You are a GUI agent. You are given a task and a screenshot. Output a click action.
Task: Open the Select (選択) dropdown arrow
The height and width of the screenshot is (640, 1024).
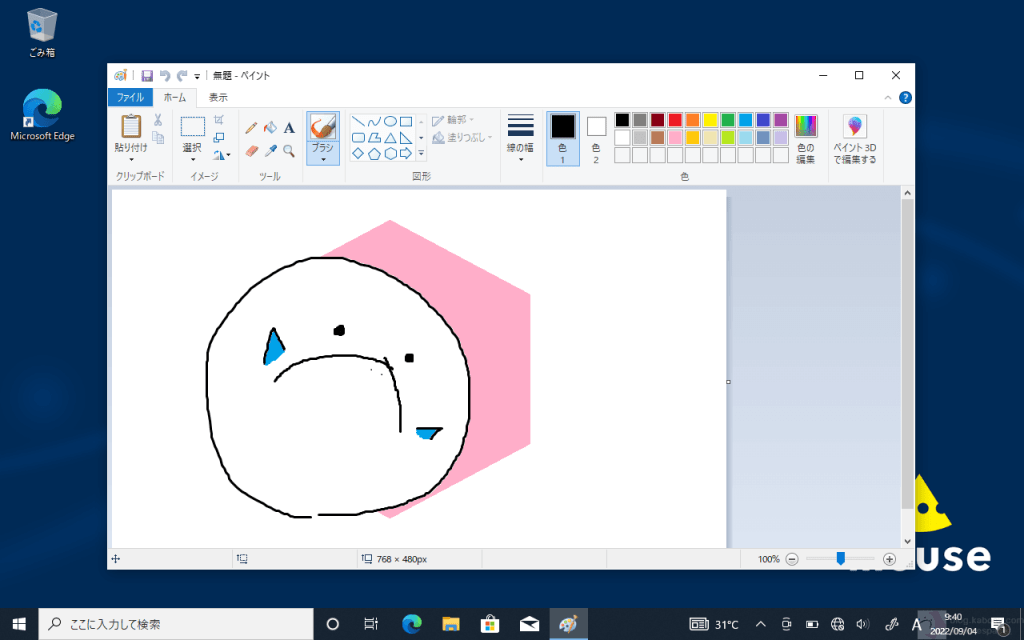(192, 158)
